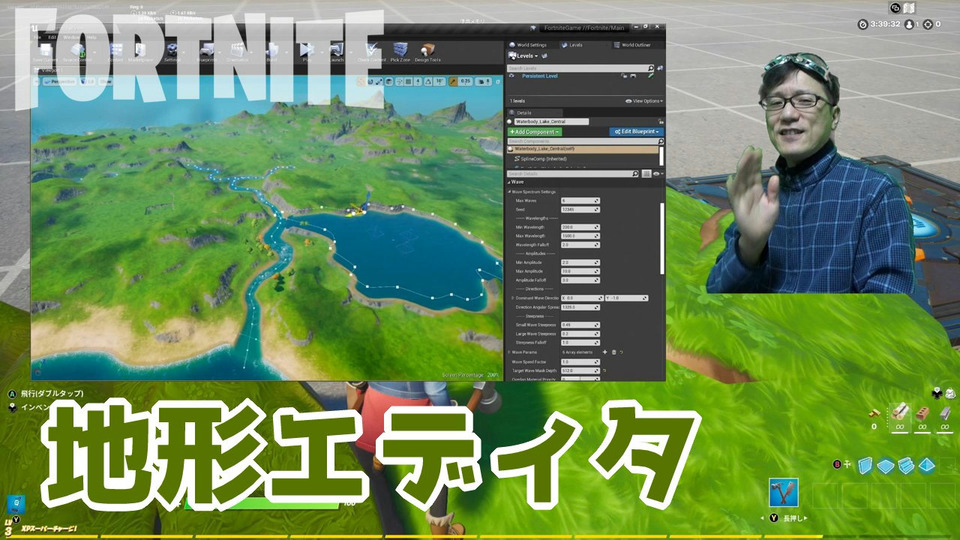Open viewport camera speed control
Image resolution: width=960 pixels, height=540 pixels.
483,81
